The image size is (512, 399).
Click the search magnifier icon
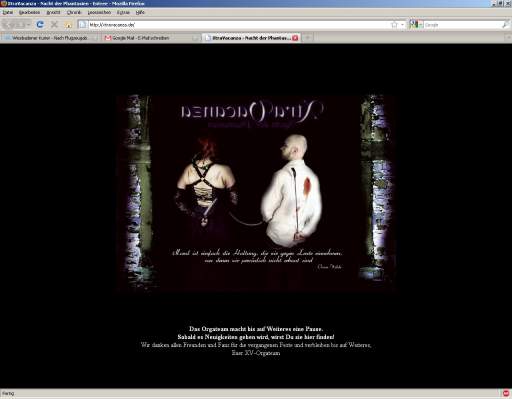tap(506, 25)
